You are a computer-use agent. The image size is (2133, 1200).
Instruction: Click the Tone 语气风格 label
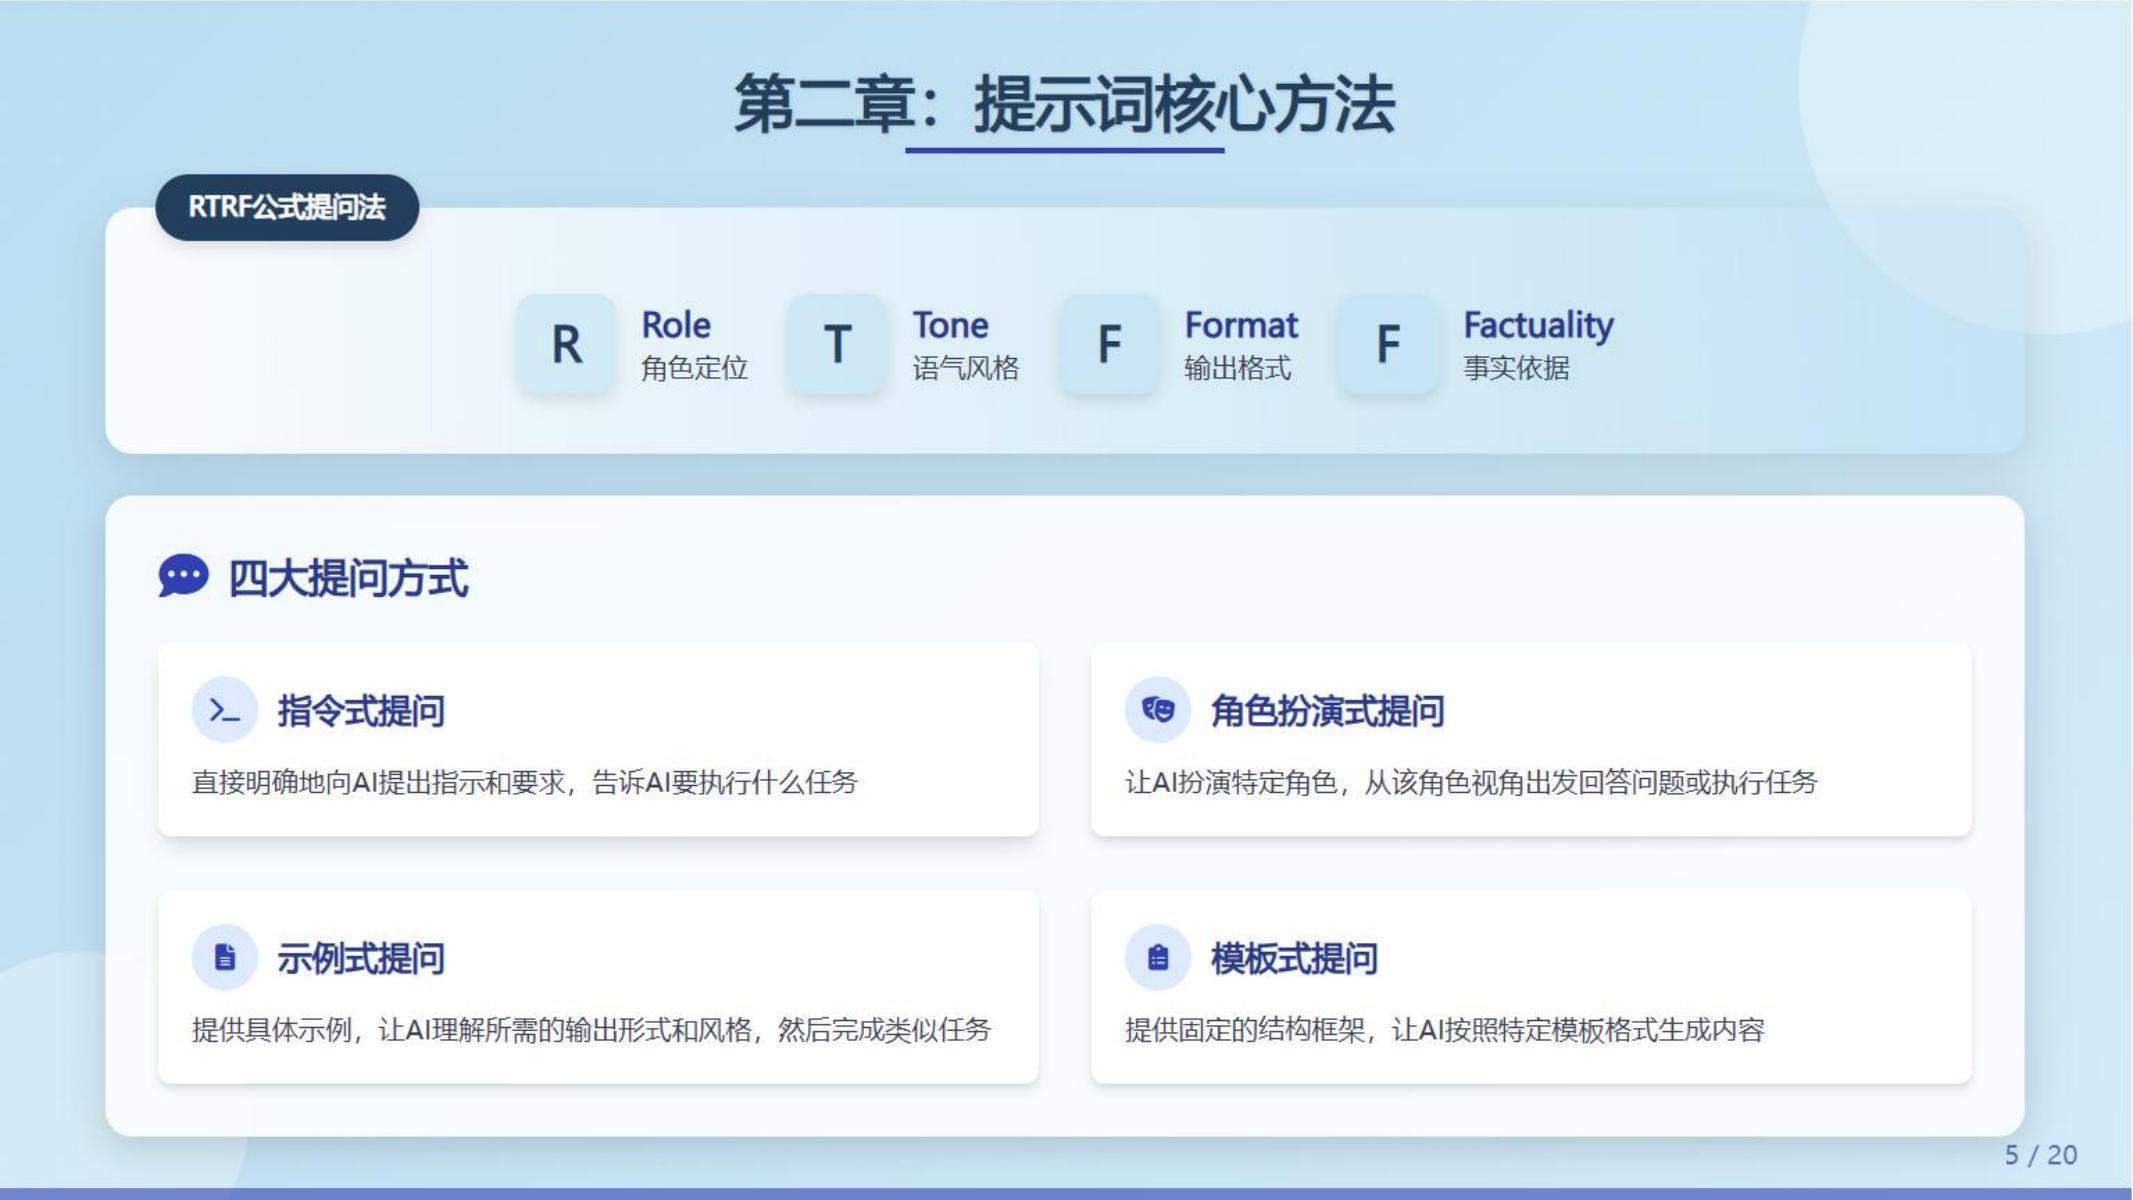pos(964,345)
